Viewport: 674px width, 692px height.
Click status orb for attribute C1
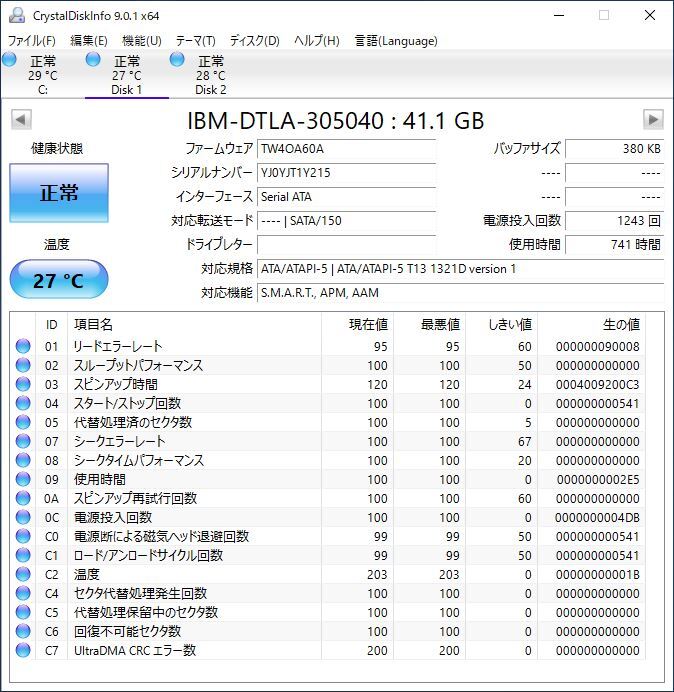(x=23, y=555)
